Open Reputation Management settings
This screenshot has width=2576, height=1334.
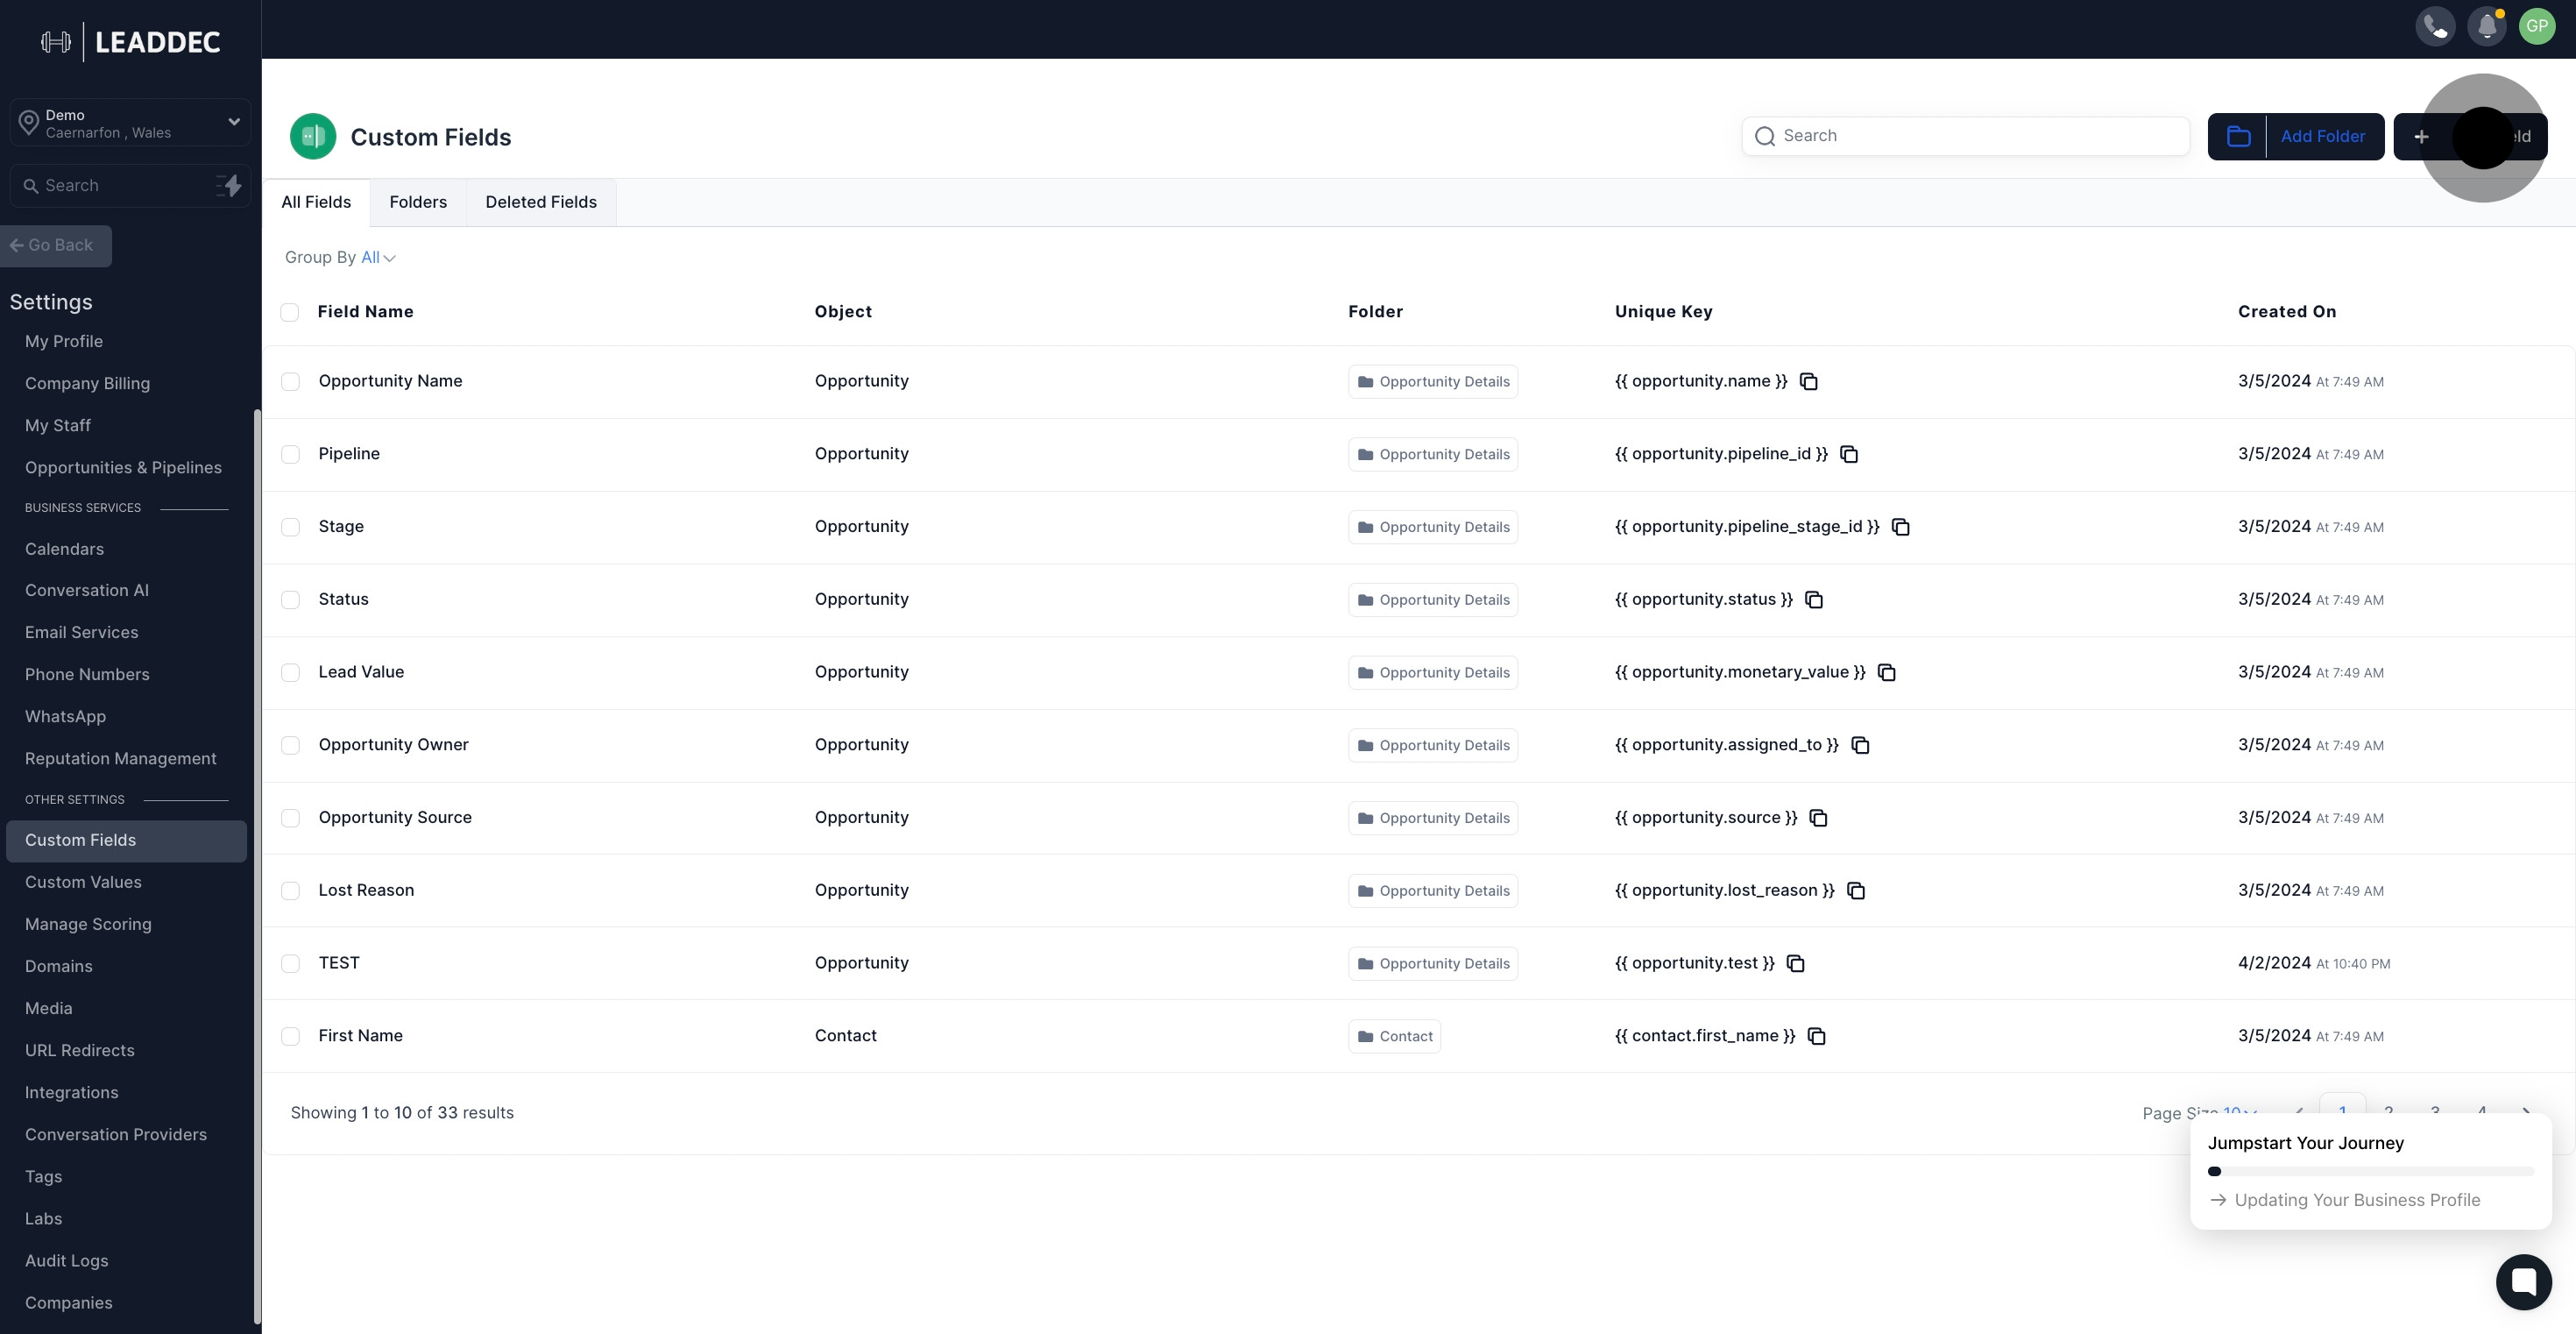pos(120,758)
